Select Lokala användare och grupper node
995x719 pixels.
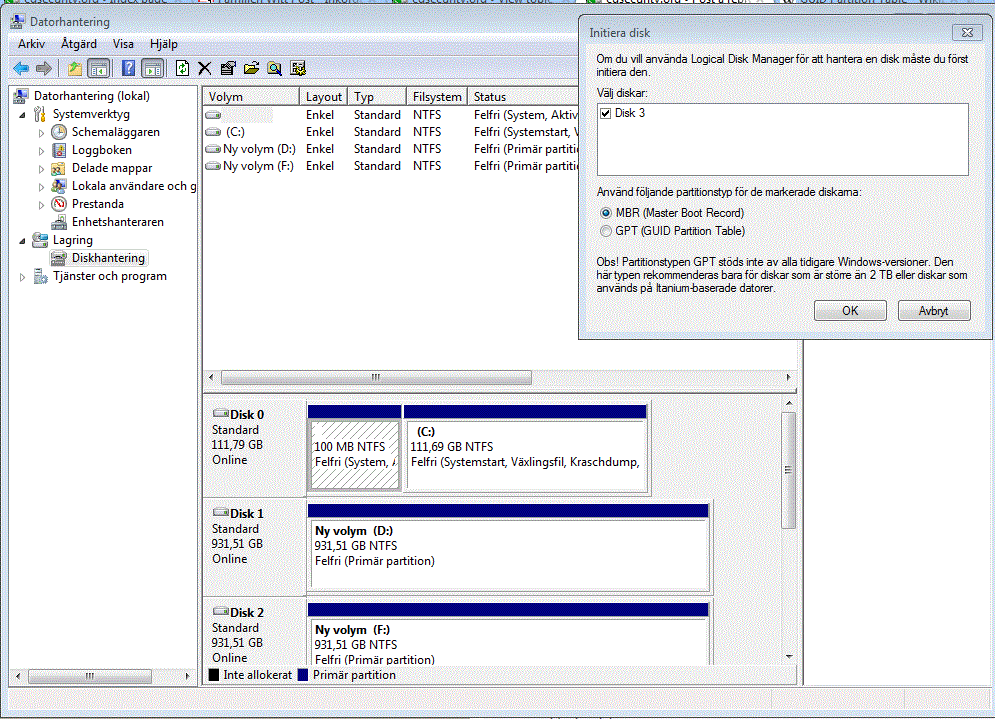[134, 186]
